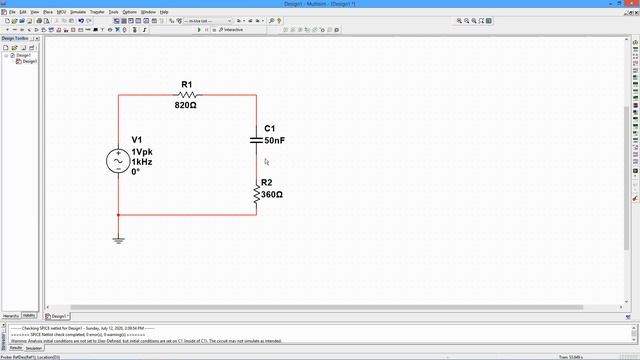Click the 820Ω value label
The width and height of the screenshot is (640, 360).
tap(185, 105)
